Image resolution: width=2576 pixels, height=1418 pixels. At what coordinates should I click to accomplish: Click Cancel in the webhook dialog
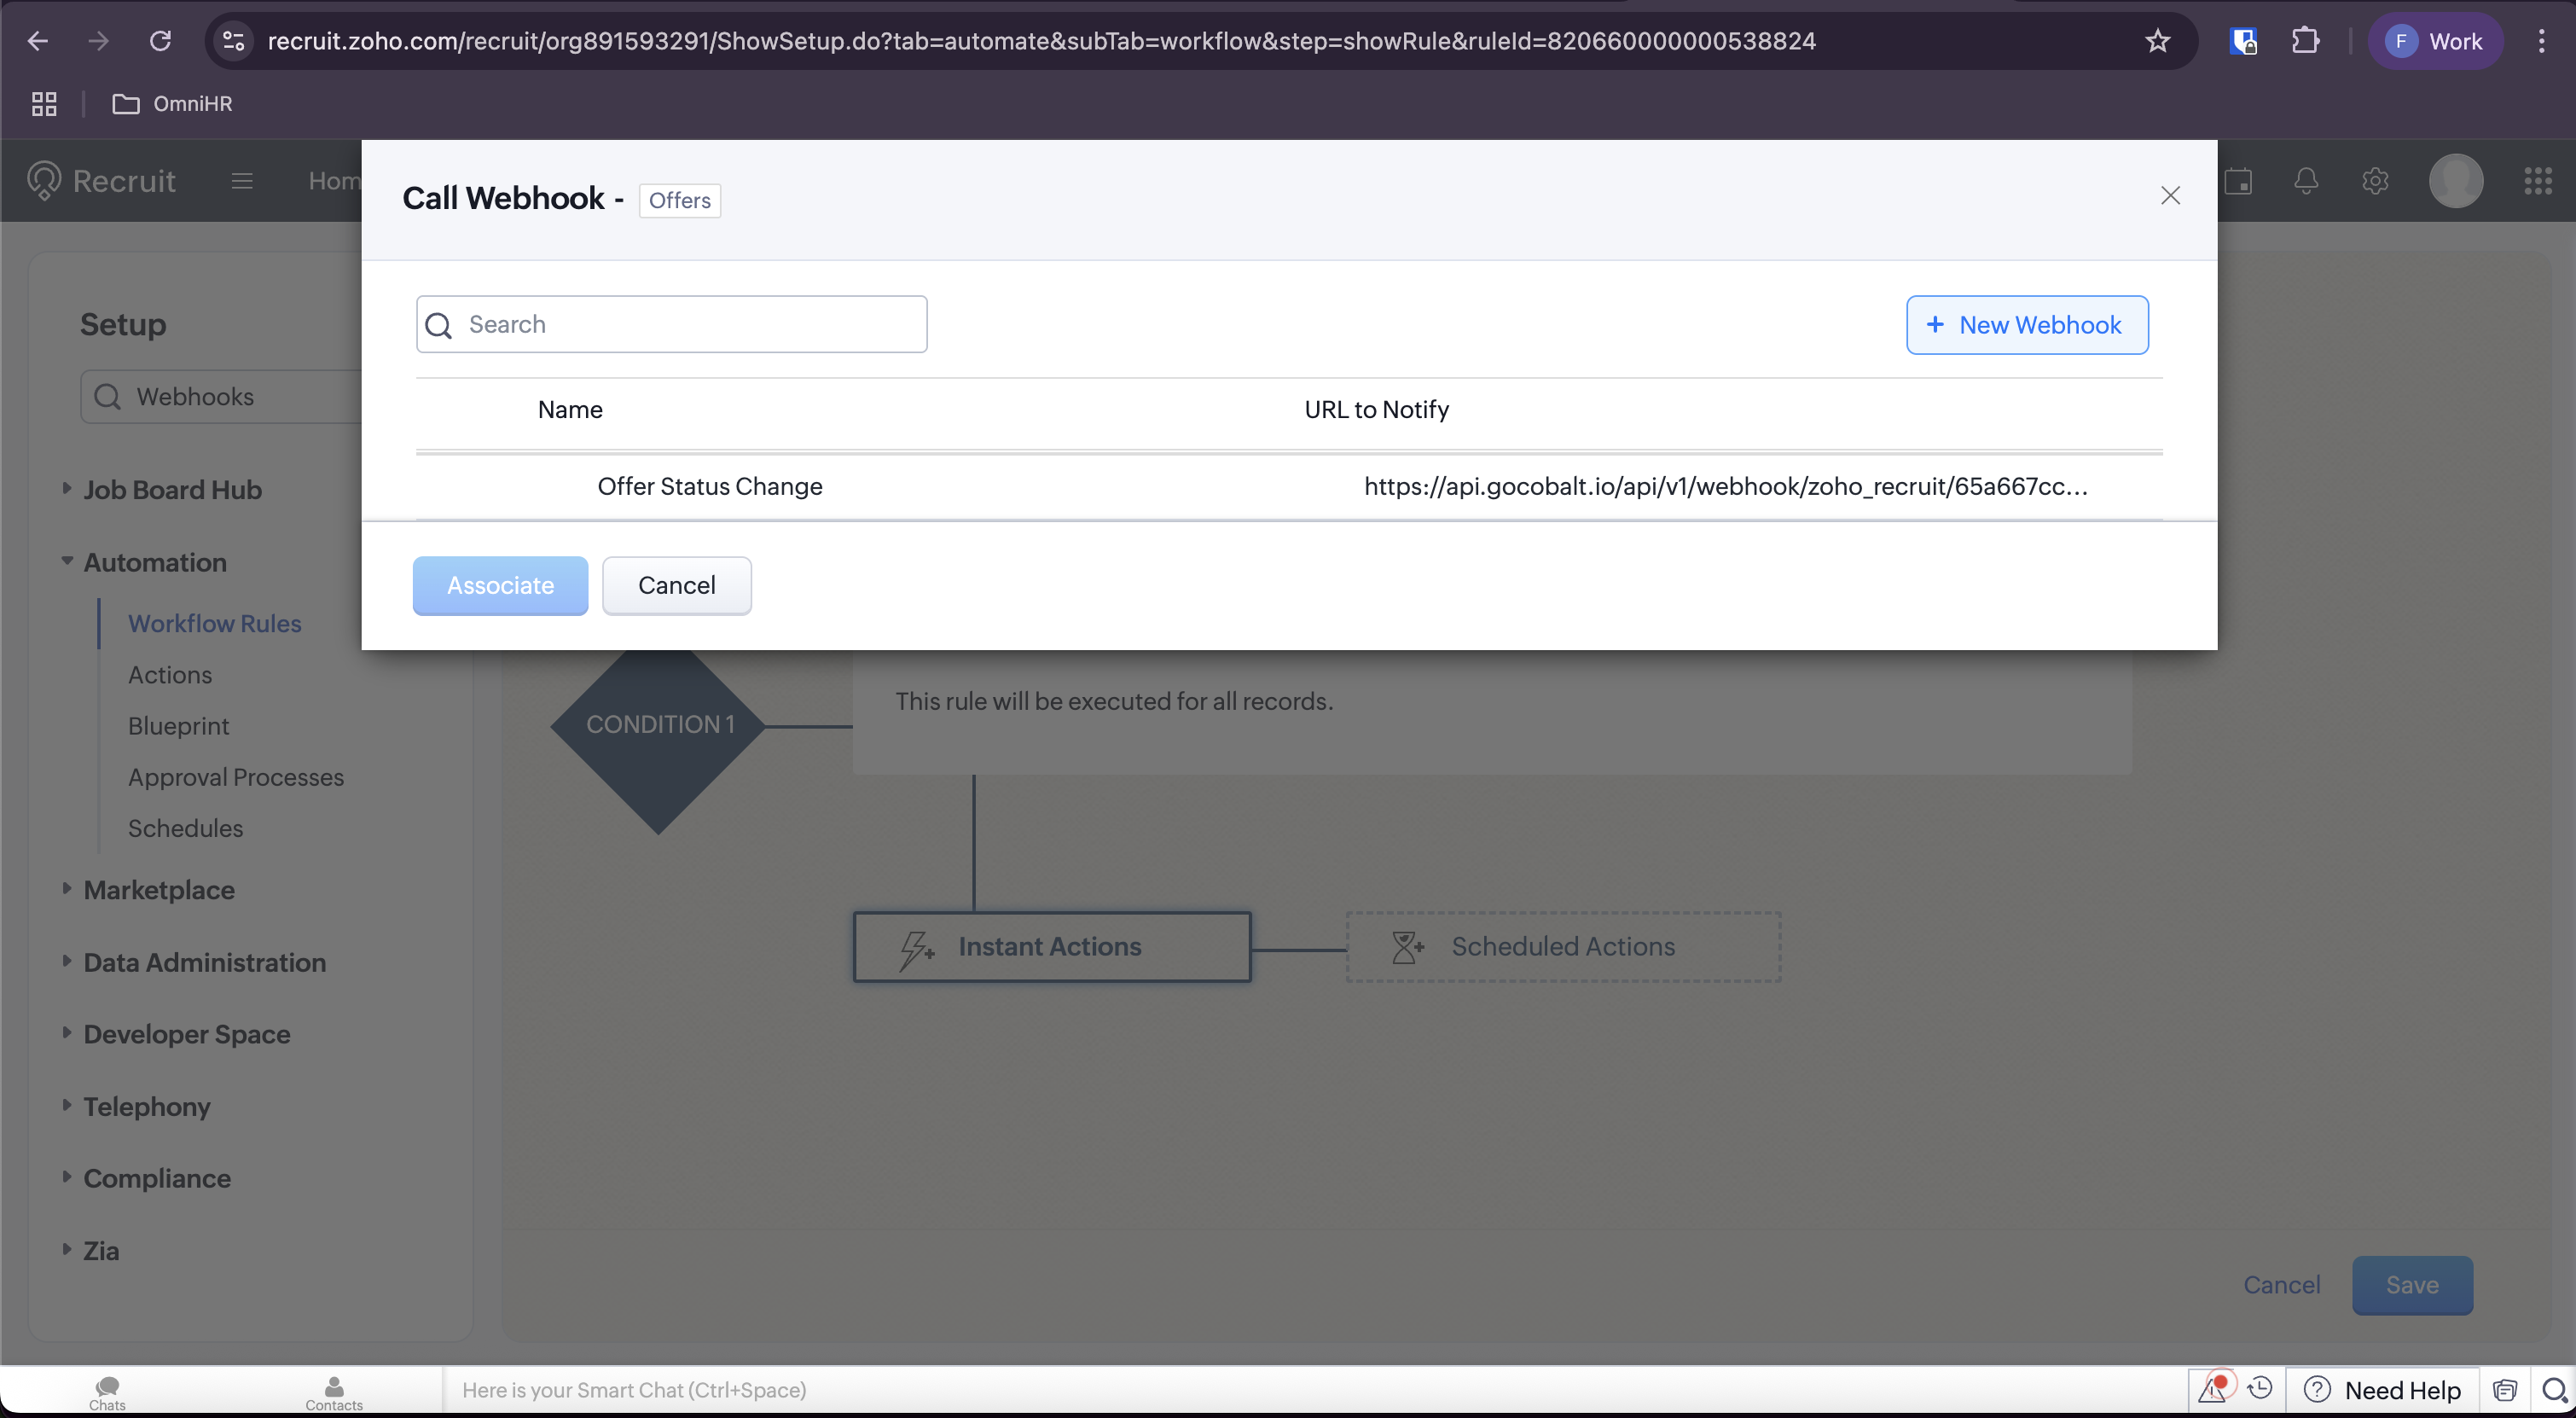[676, 586]
